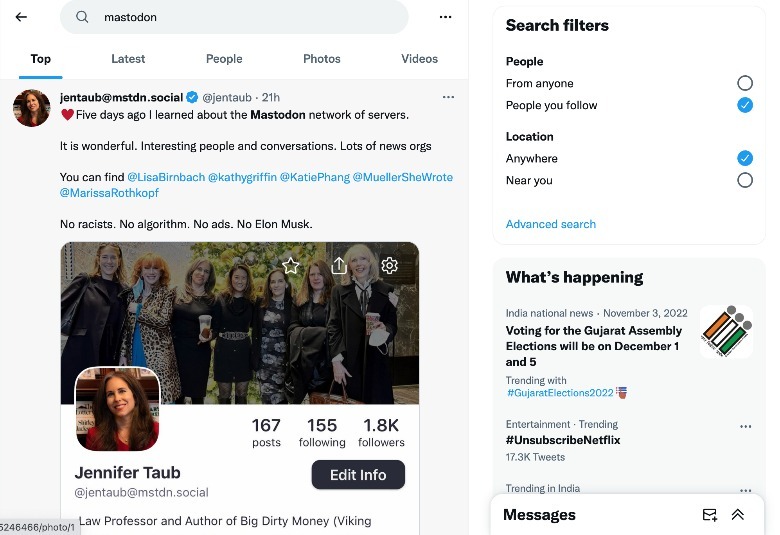Select the 'From anyone' radio option

(744, 83)
